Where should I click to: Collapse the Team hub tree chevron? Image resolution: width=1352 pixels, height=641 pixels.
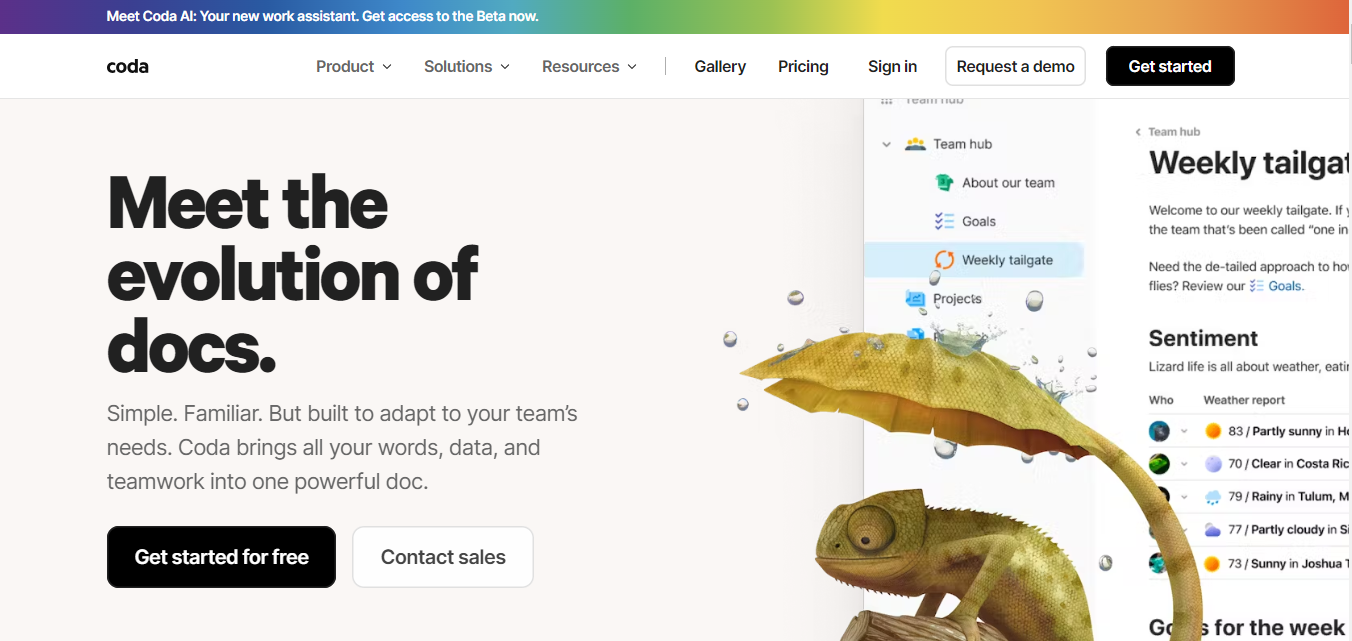coord(886,144)
